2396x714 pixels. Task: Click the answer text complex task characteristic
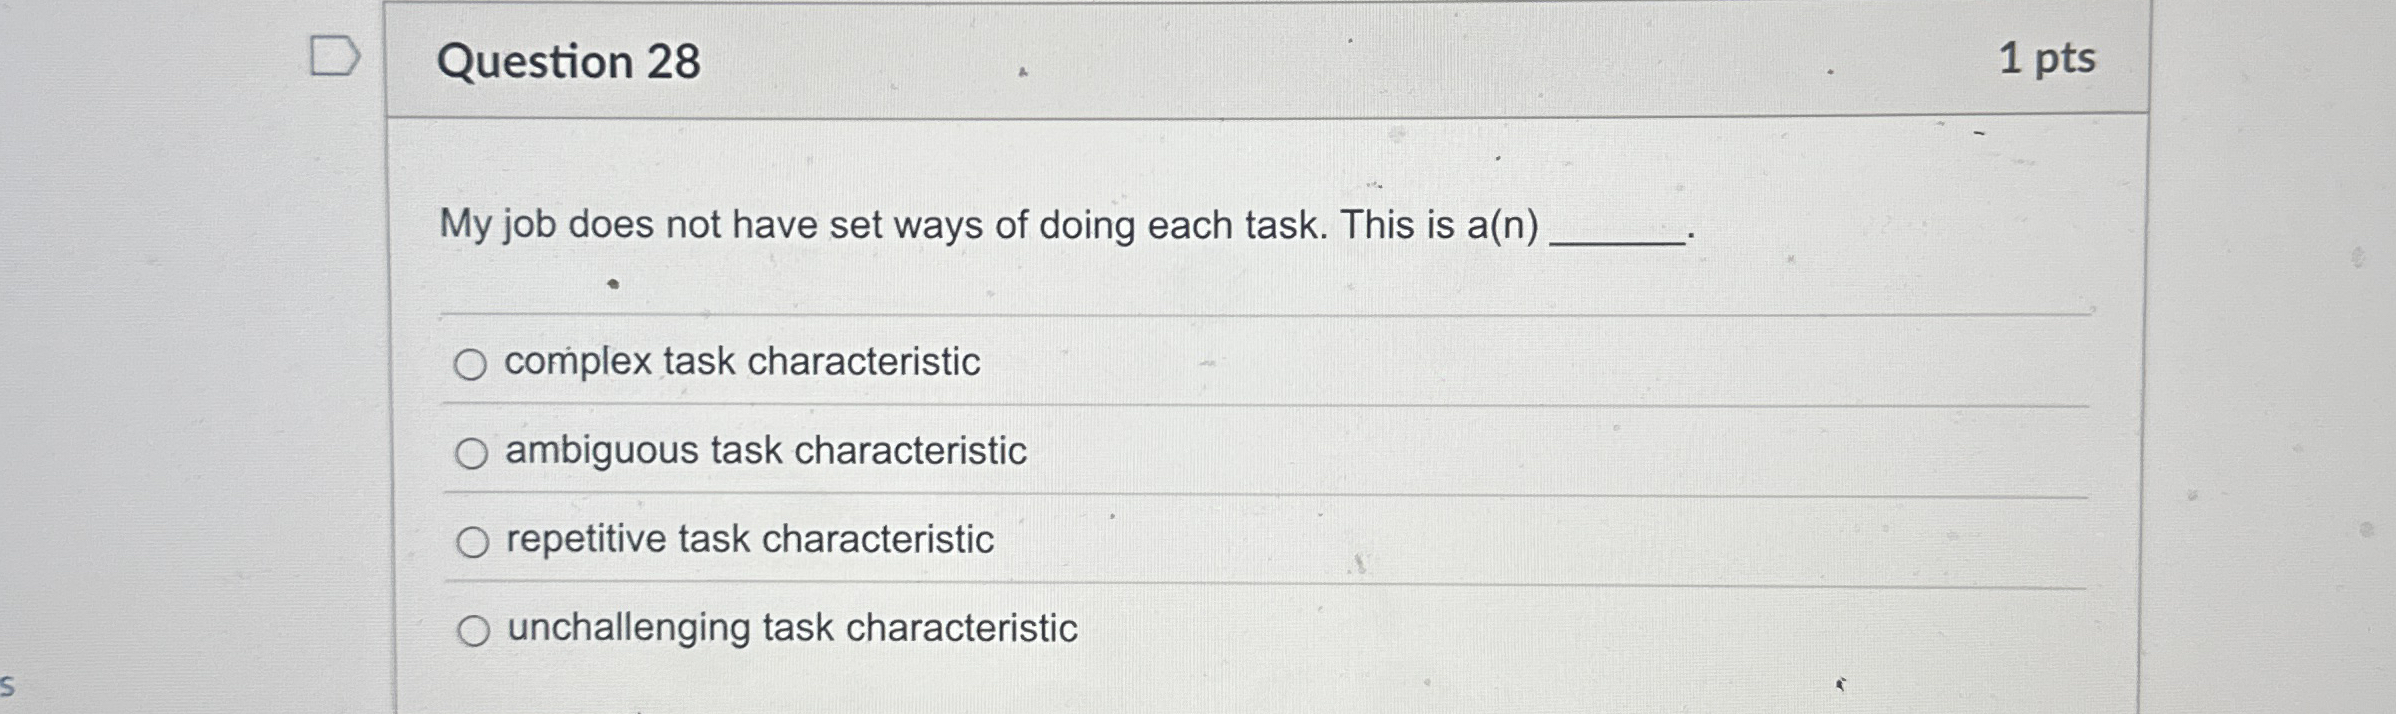[743, 363]
